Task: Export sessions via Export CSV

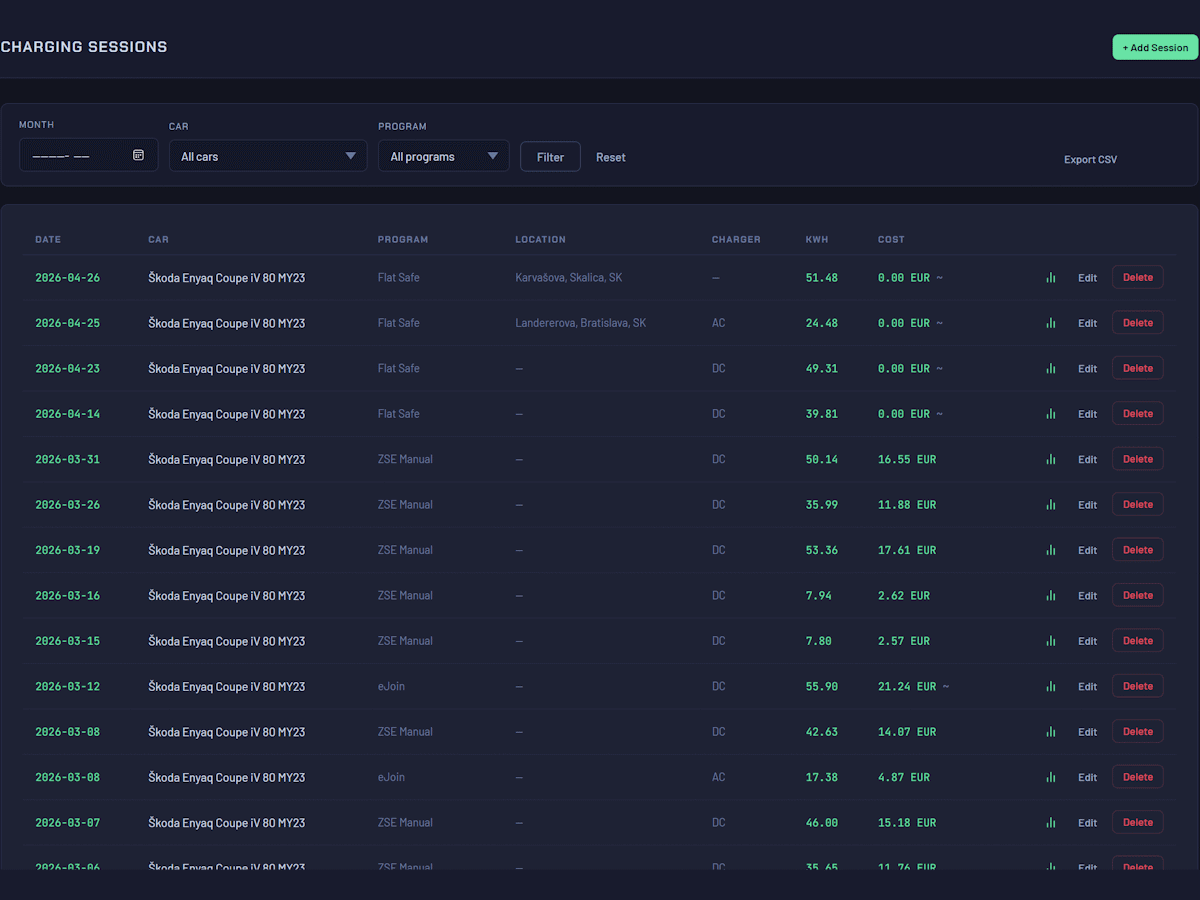Action: (x=1090, y=160)
